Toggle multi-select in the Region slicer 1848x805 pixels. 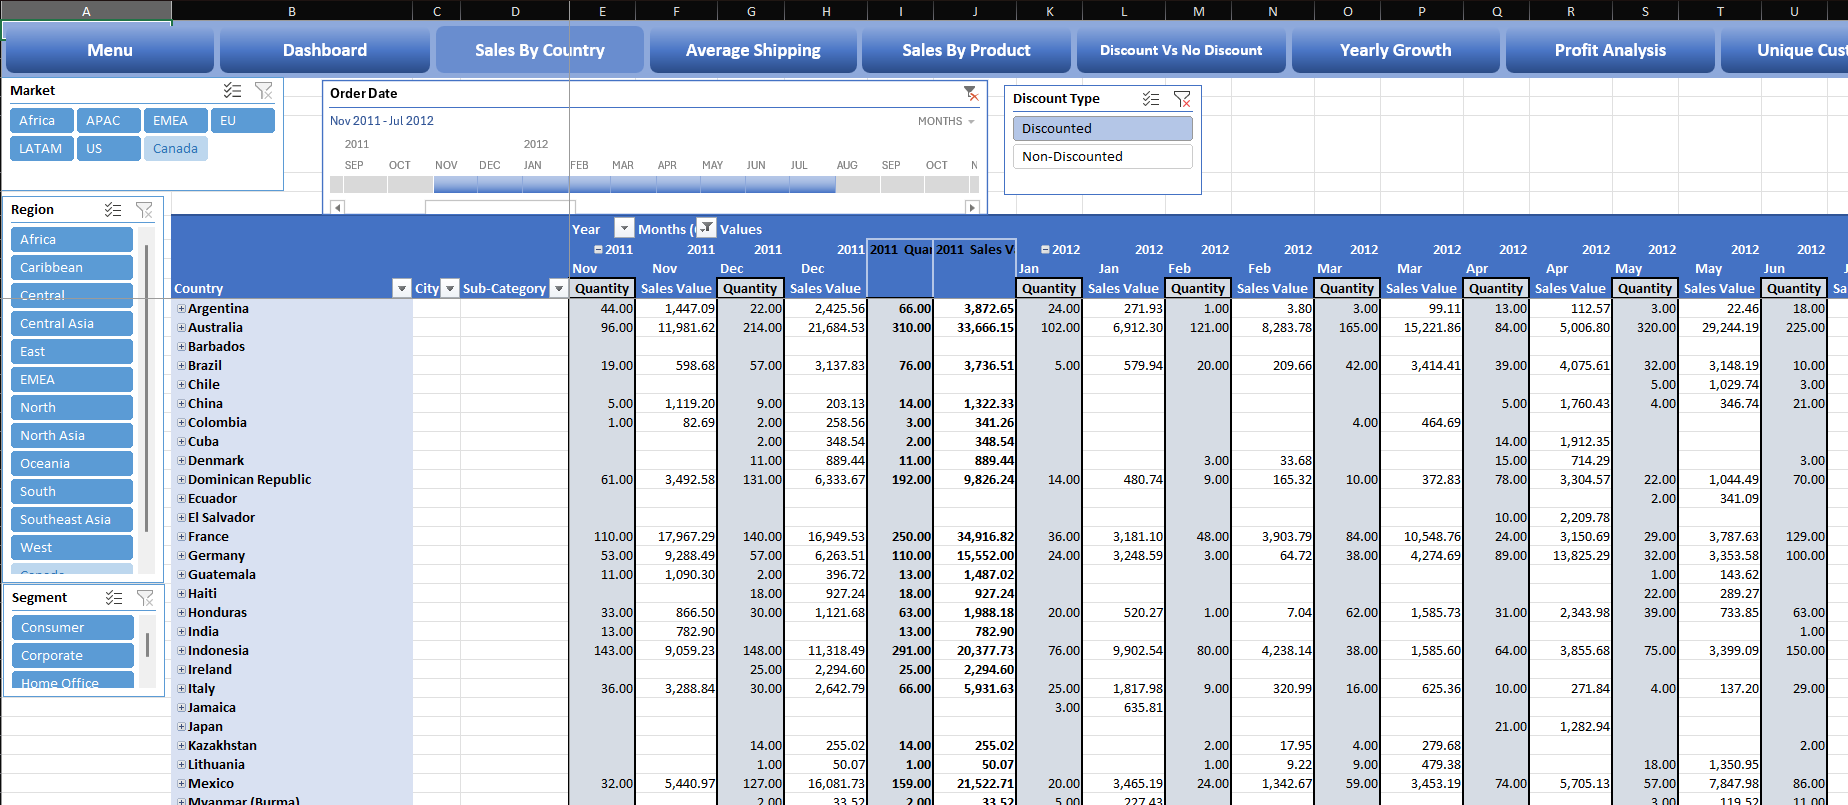[x=113, y=210]
